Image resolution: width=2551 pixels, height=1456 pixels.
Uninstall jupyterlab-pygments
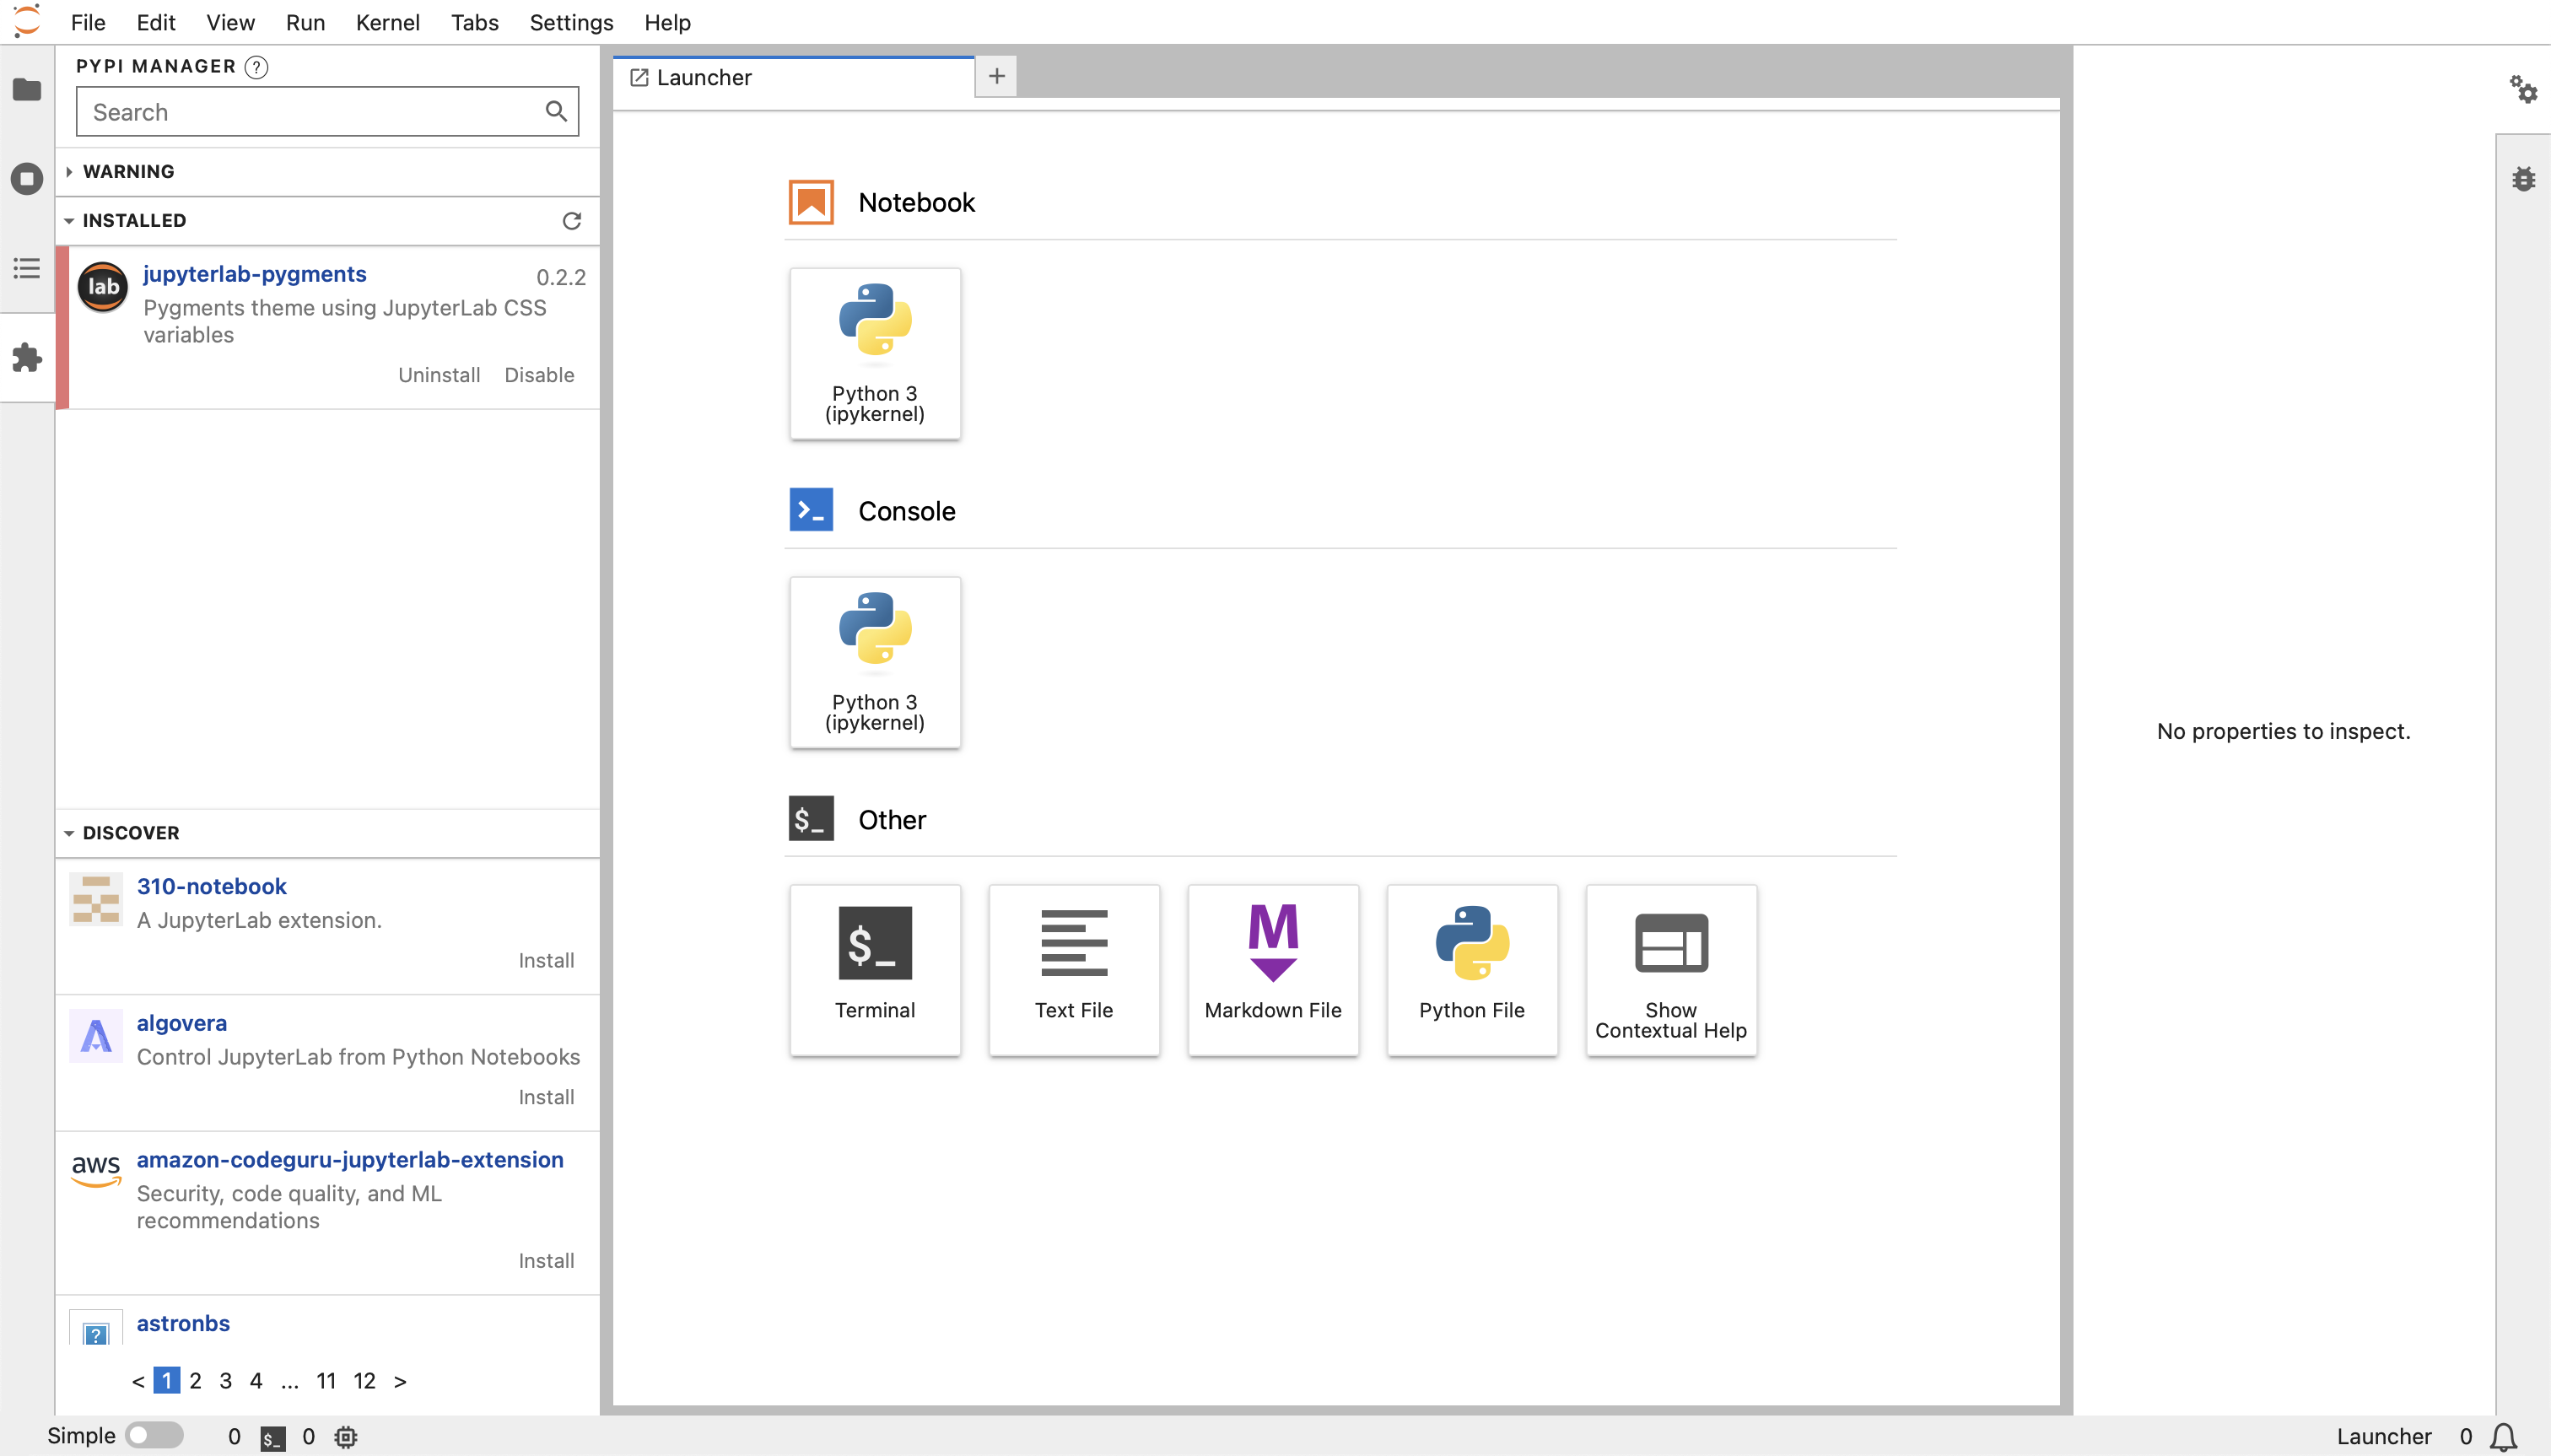coord(439,375)
